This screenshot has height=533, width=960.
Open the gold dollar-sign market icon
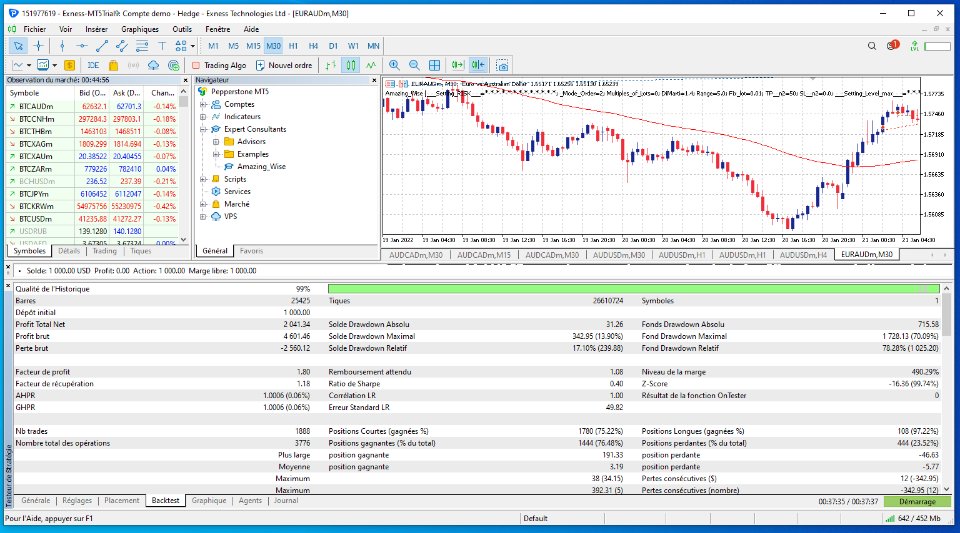coord(69,65)
